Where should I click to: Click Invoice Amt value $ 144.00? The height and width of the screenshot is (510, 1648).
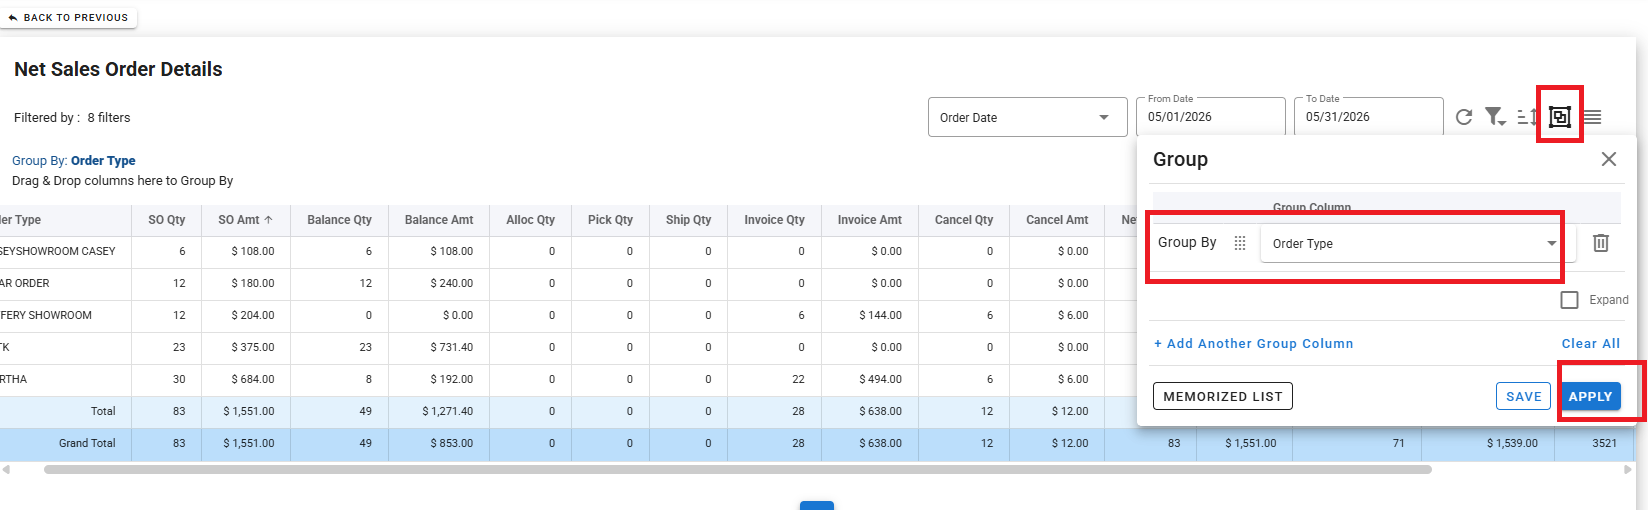coord(880,315)
